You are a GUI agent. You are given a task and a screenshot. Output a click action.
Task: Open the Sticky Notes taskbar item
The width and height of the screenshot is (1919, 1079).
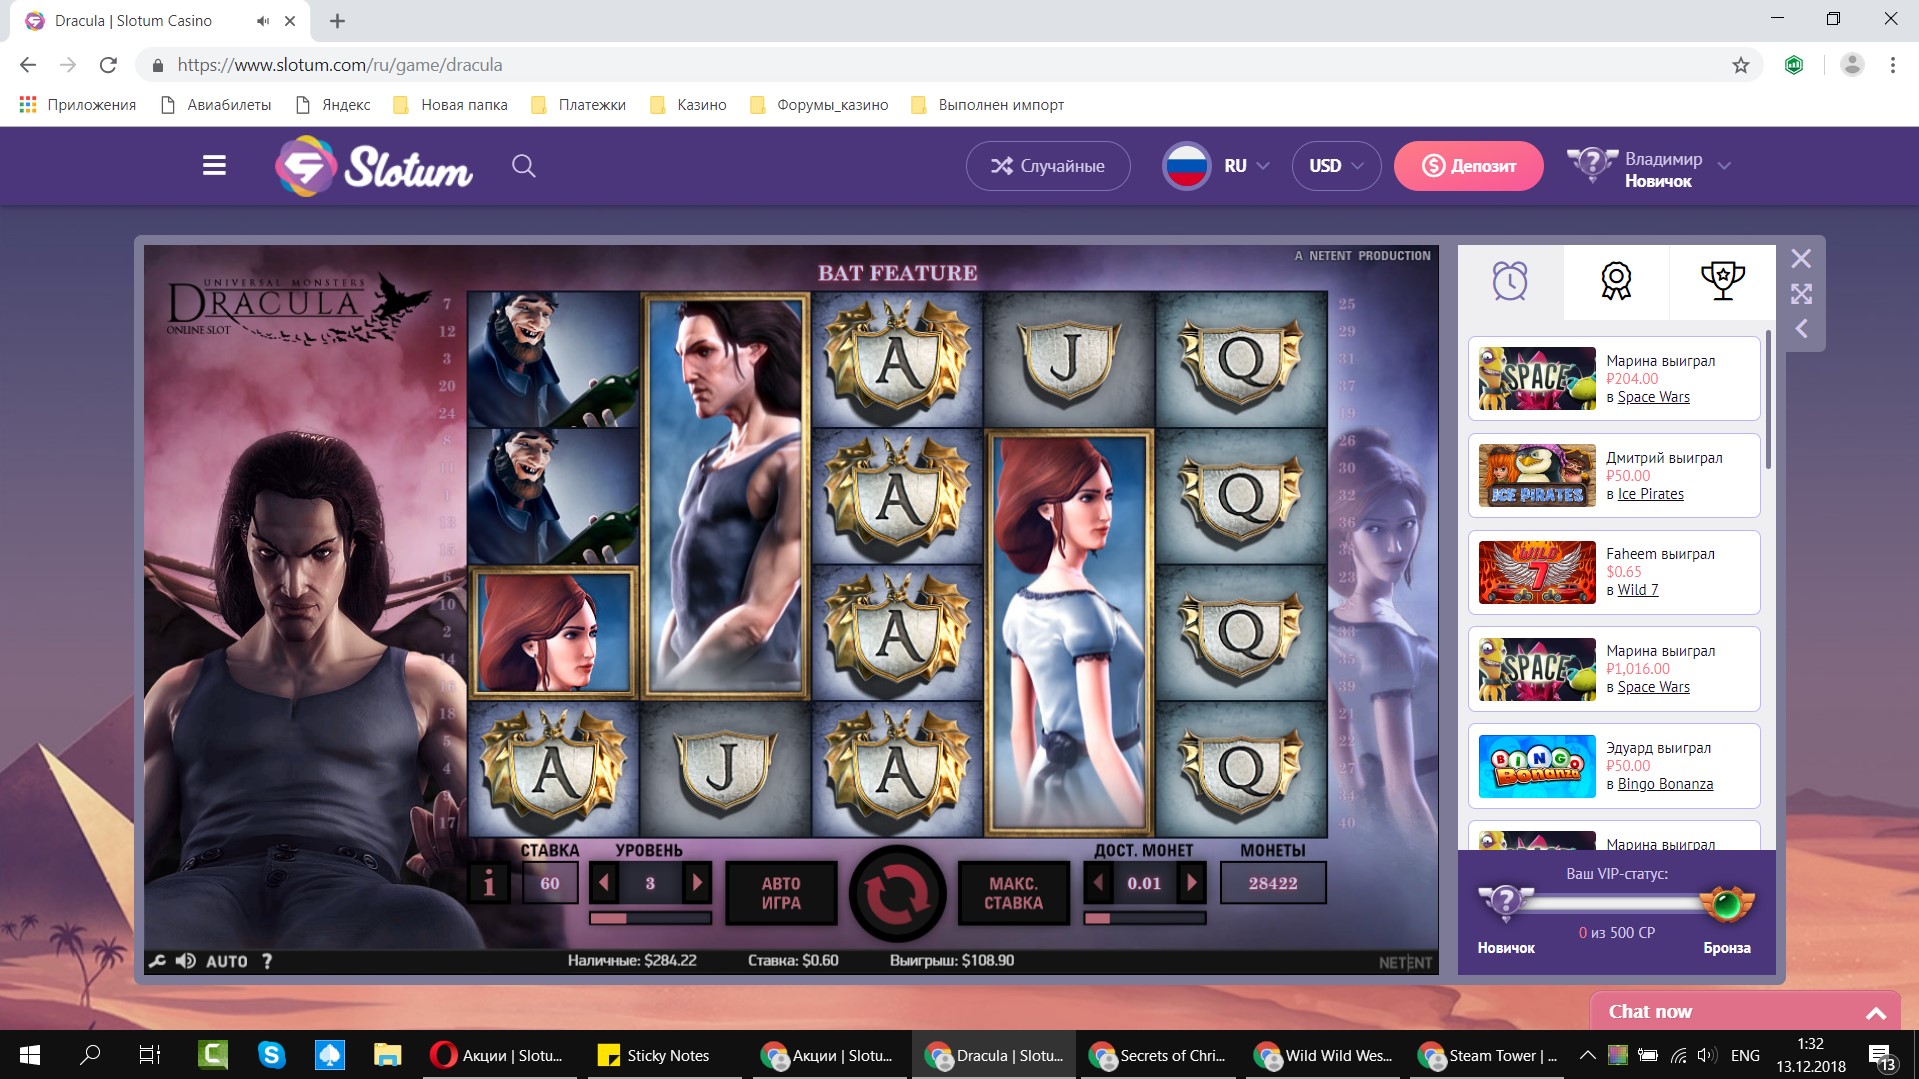tap(653, 1055)
